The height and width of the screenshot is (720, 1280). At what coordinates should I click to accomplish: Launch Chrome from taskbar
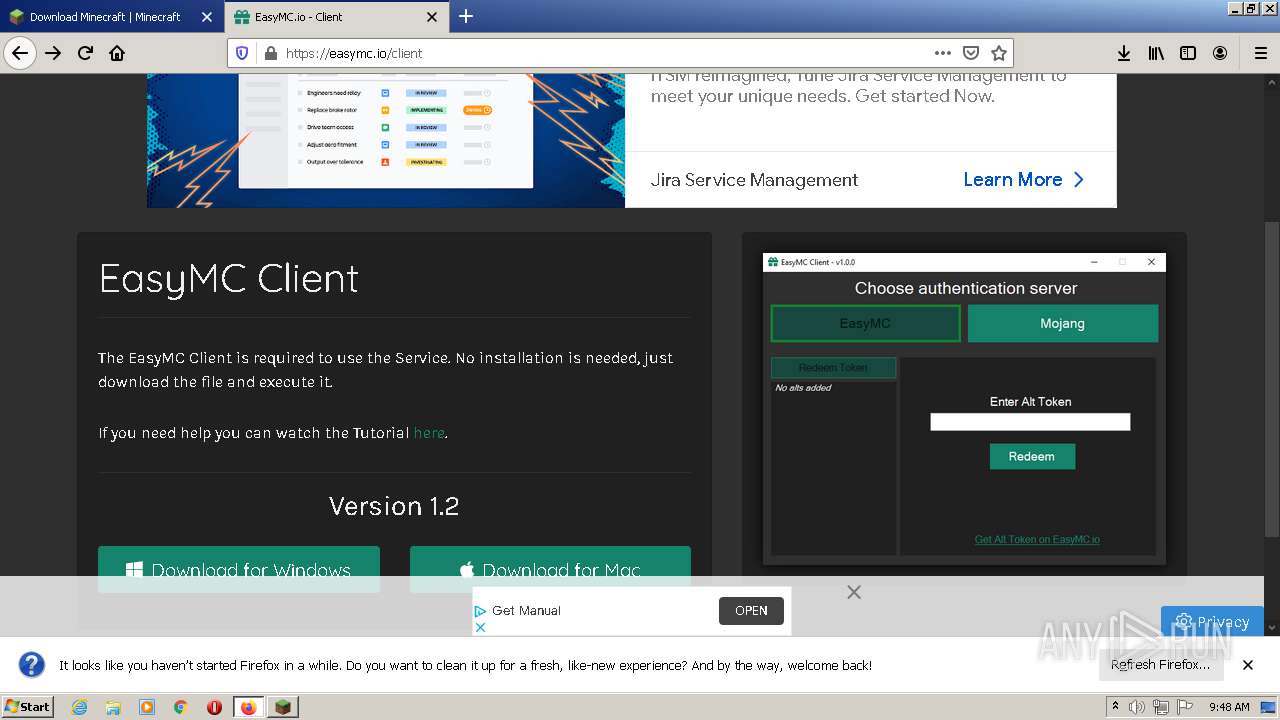click(x=181, y=707)
